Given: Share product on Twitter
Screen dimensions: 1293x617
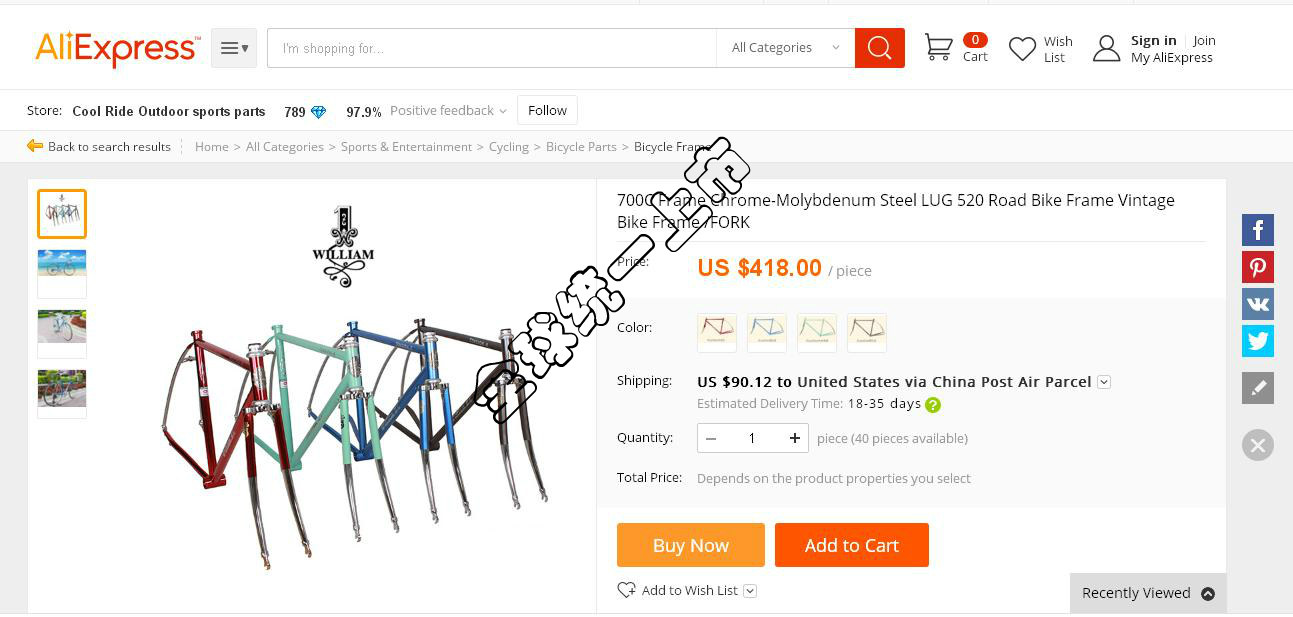Looking at the screenshot, I should point(1258,341).
